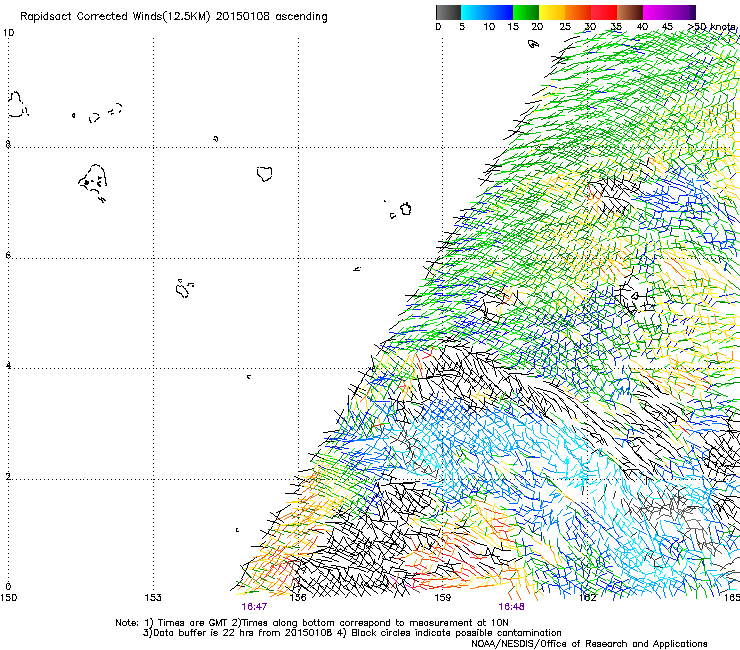
Task: Click the 159 longitude axis label
Action: click(442, 598)
